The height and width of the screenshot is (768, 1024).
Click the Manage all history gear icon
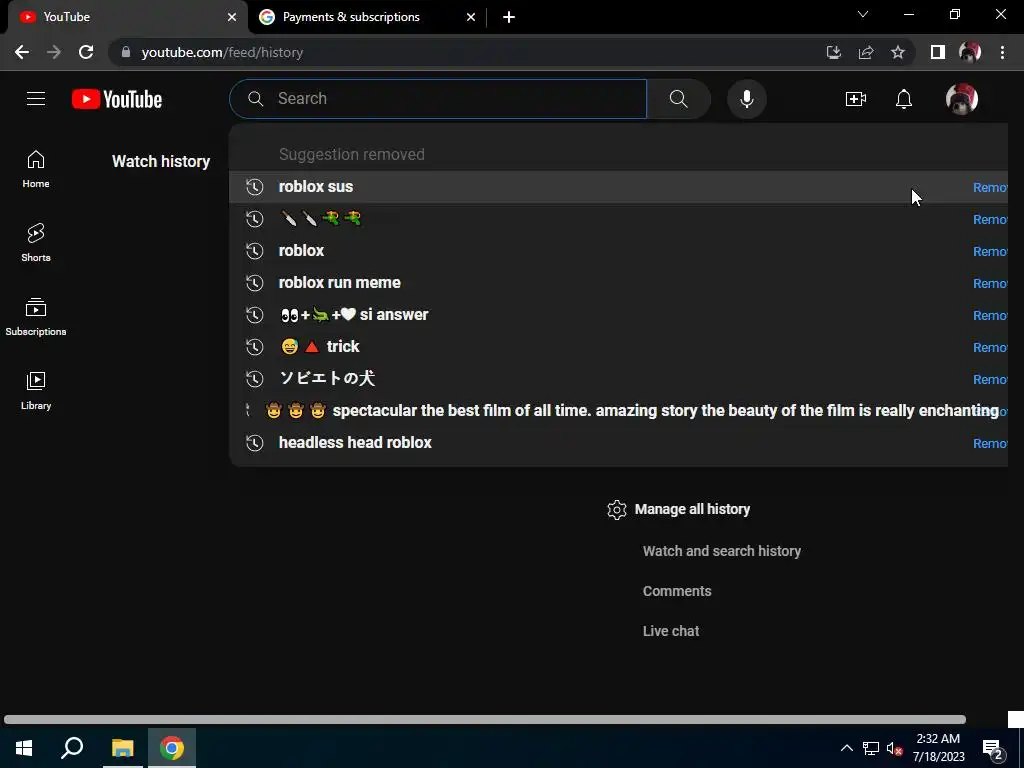point(616,509)
